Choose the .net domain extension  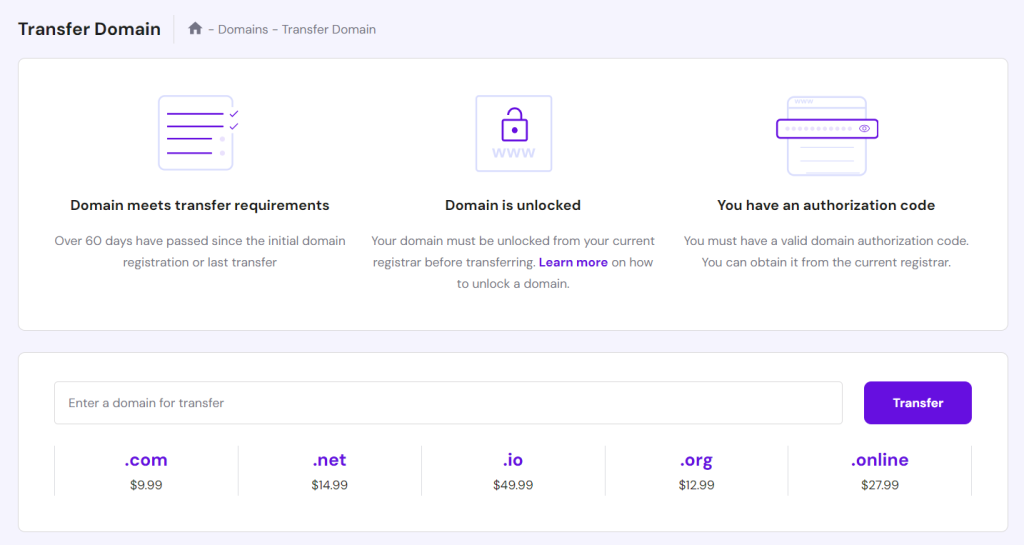pos(329,460)
